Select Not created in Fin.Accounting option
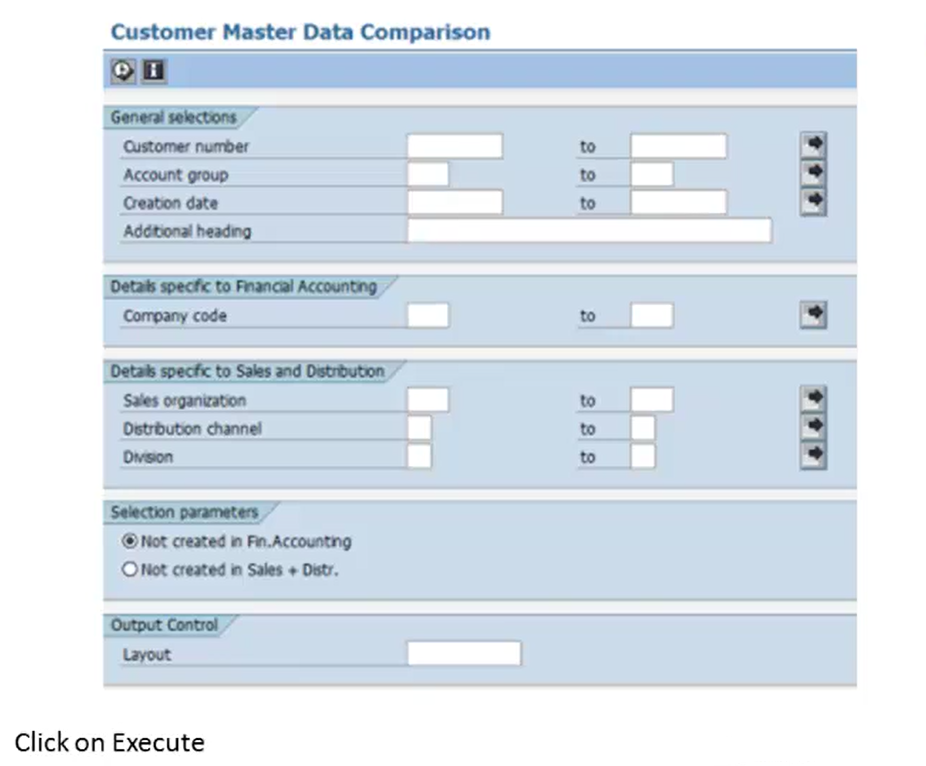 tap(129, 541)
